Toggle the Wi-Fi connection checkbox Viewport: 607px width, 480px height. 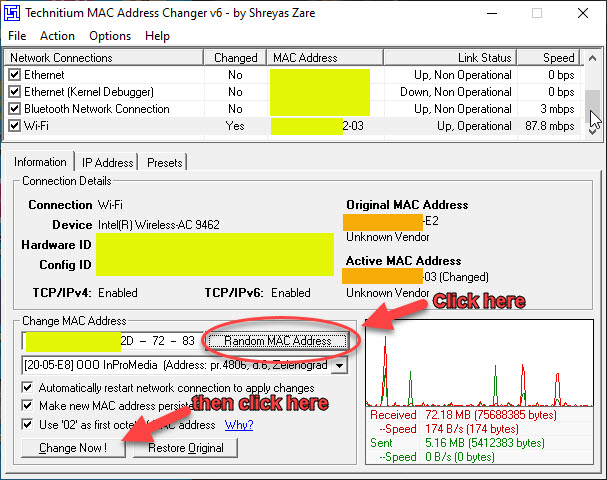tap(14, 126)
